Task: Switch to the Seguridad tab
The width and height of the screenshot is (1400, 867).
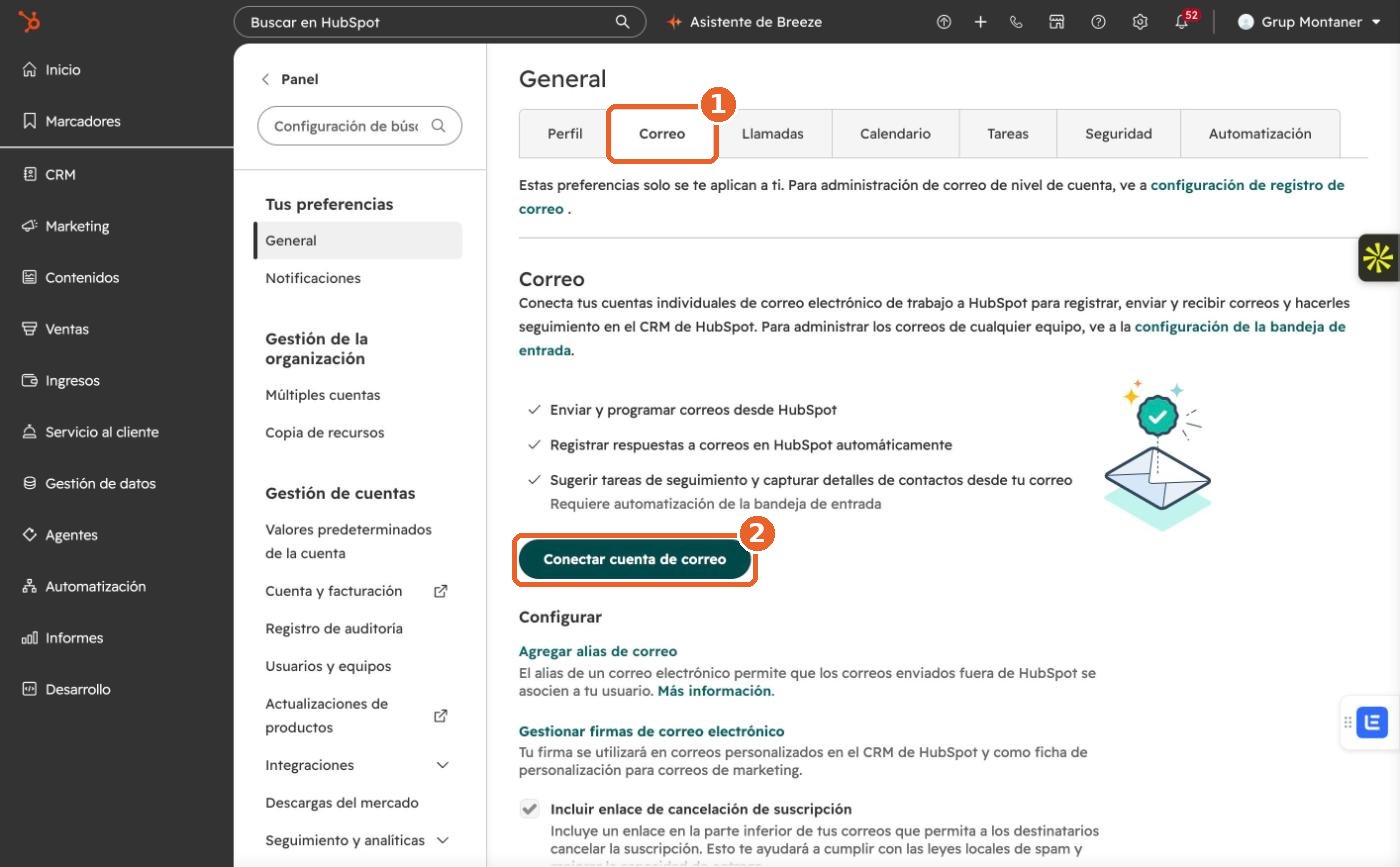Action: 1119,133
